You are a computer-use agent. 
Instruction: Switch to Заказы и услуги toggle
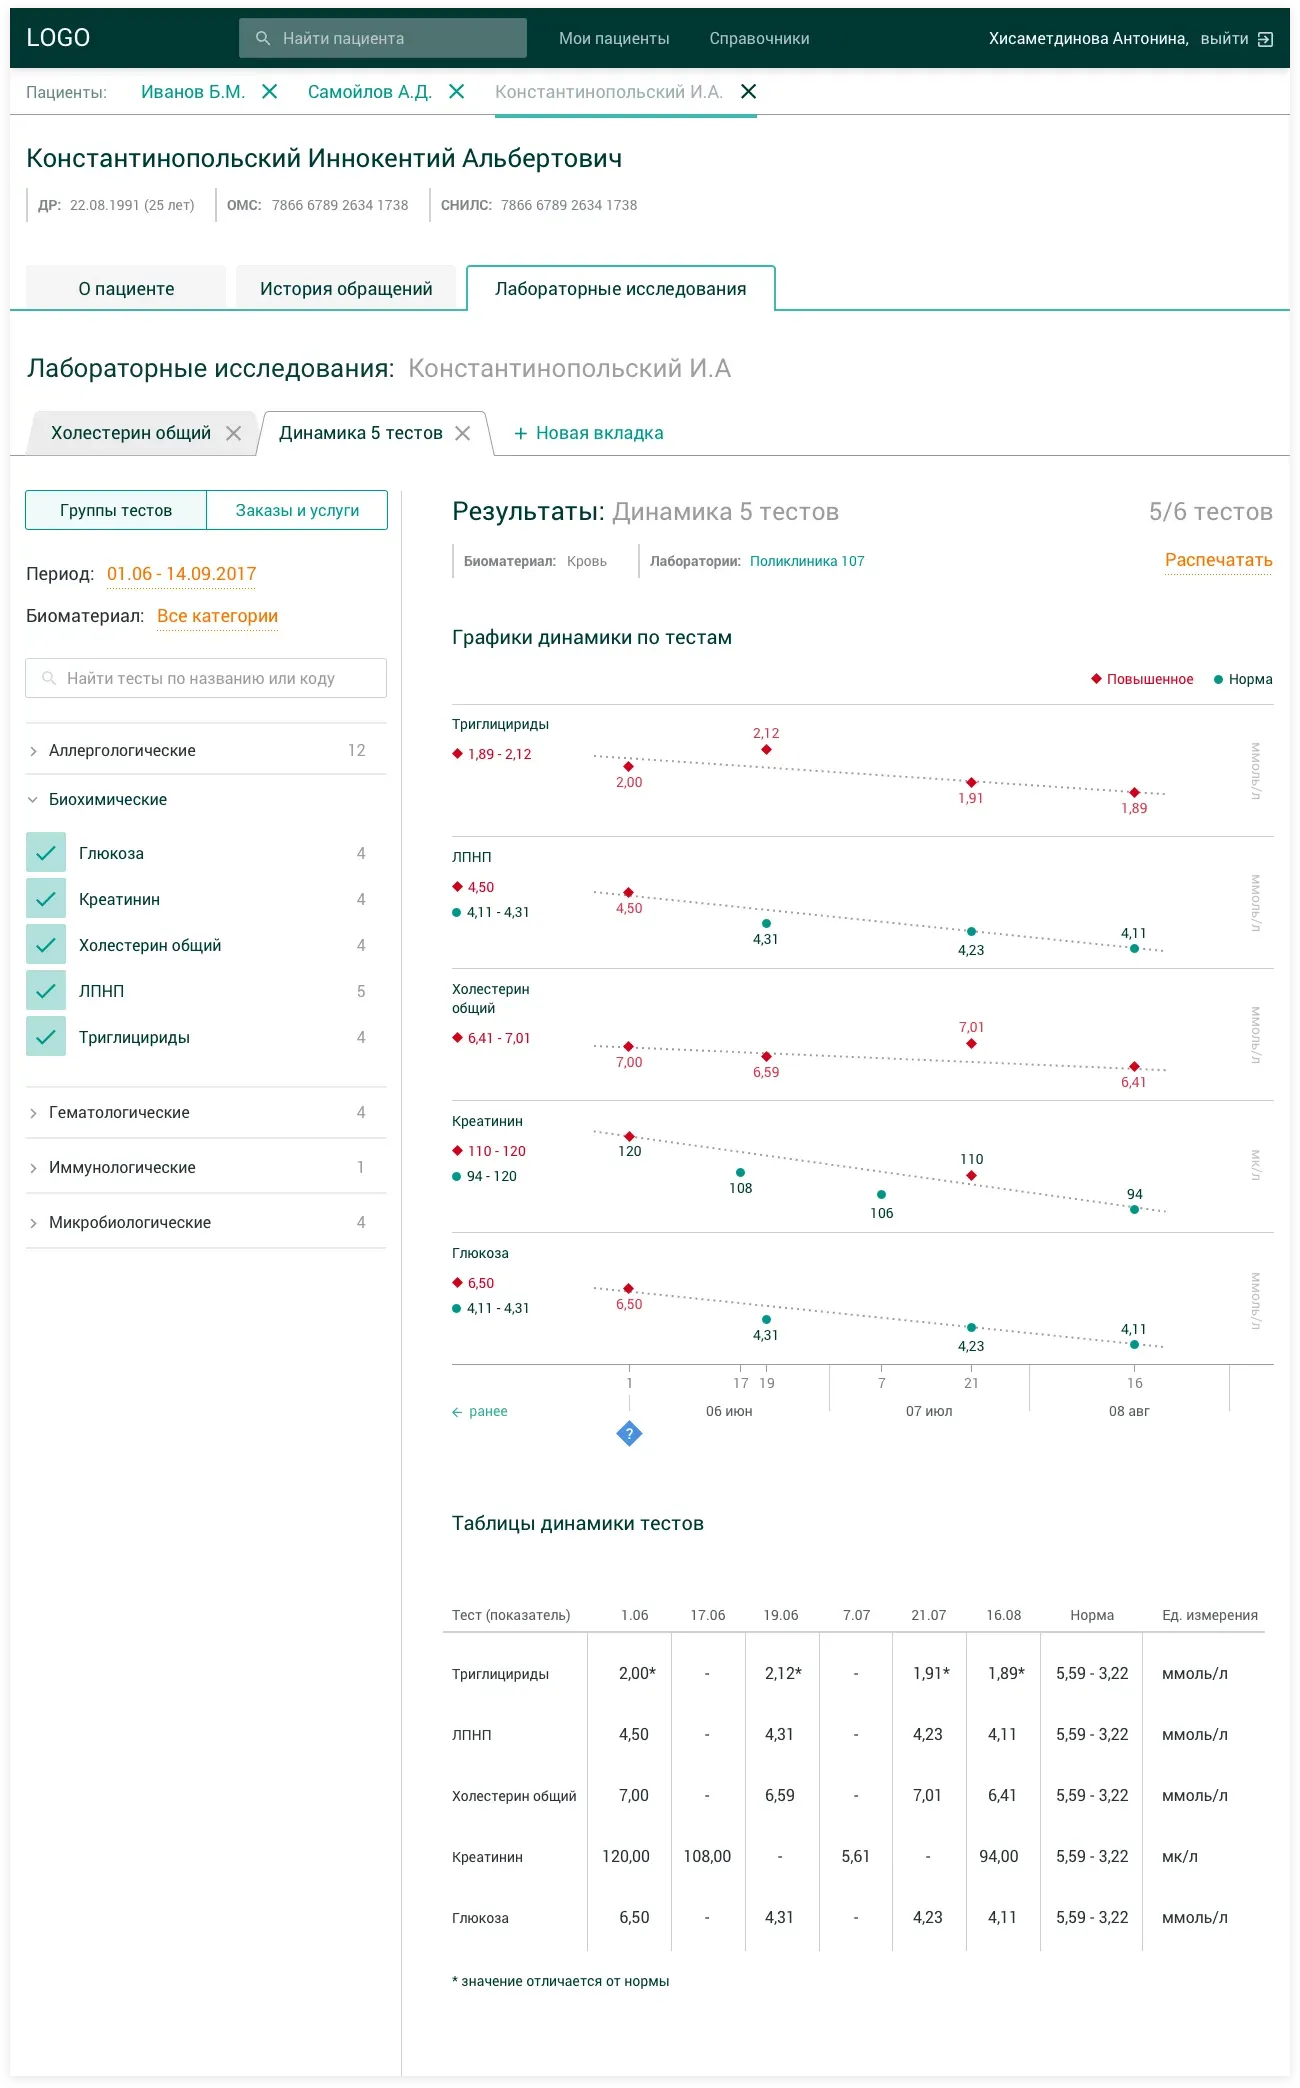click(297, 510)
